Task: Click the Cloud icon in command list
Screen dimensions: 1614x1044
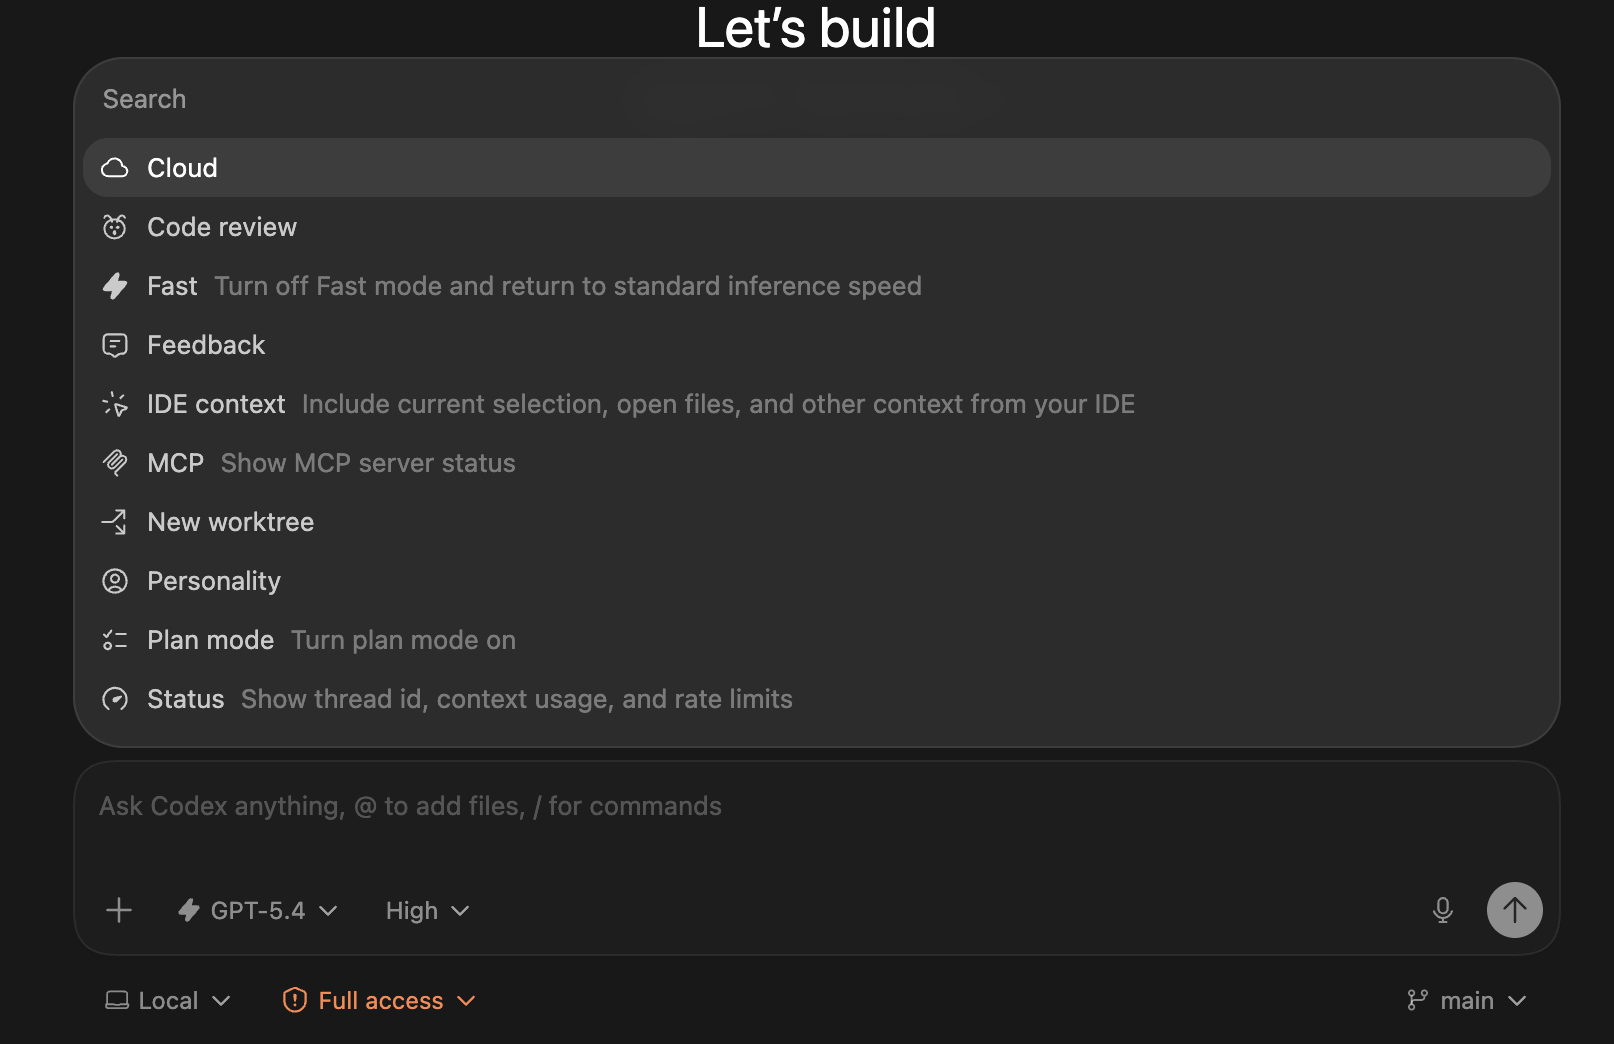Action: coord(115,168)
